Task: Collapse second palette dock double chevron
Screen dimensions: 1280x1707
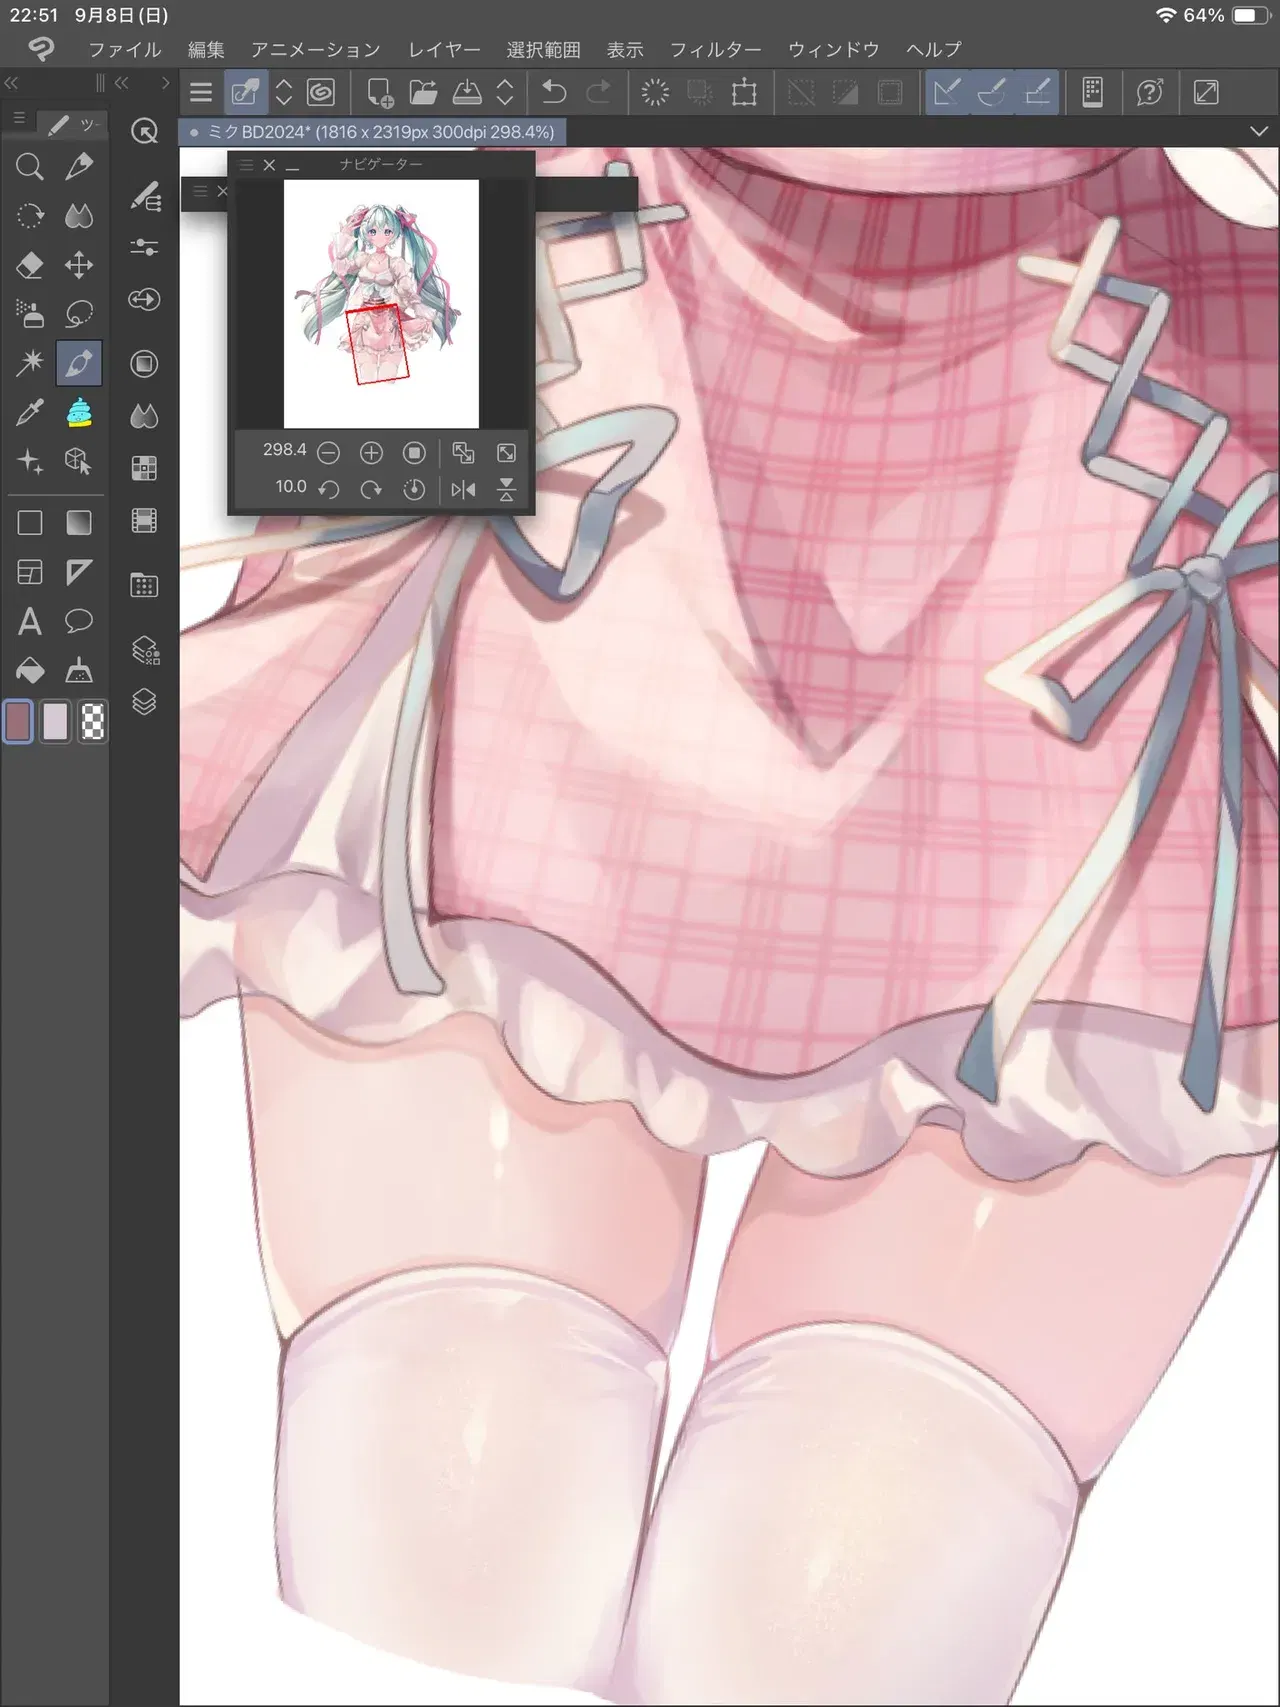Action: click(122, 83)
